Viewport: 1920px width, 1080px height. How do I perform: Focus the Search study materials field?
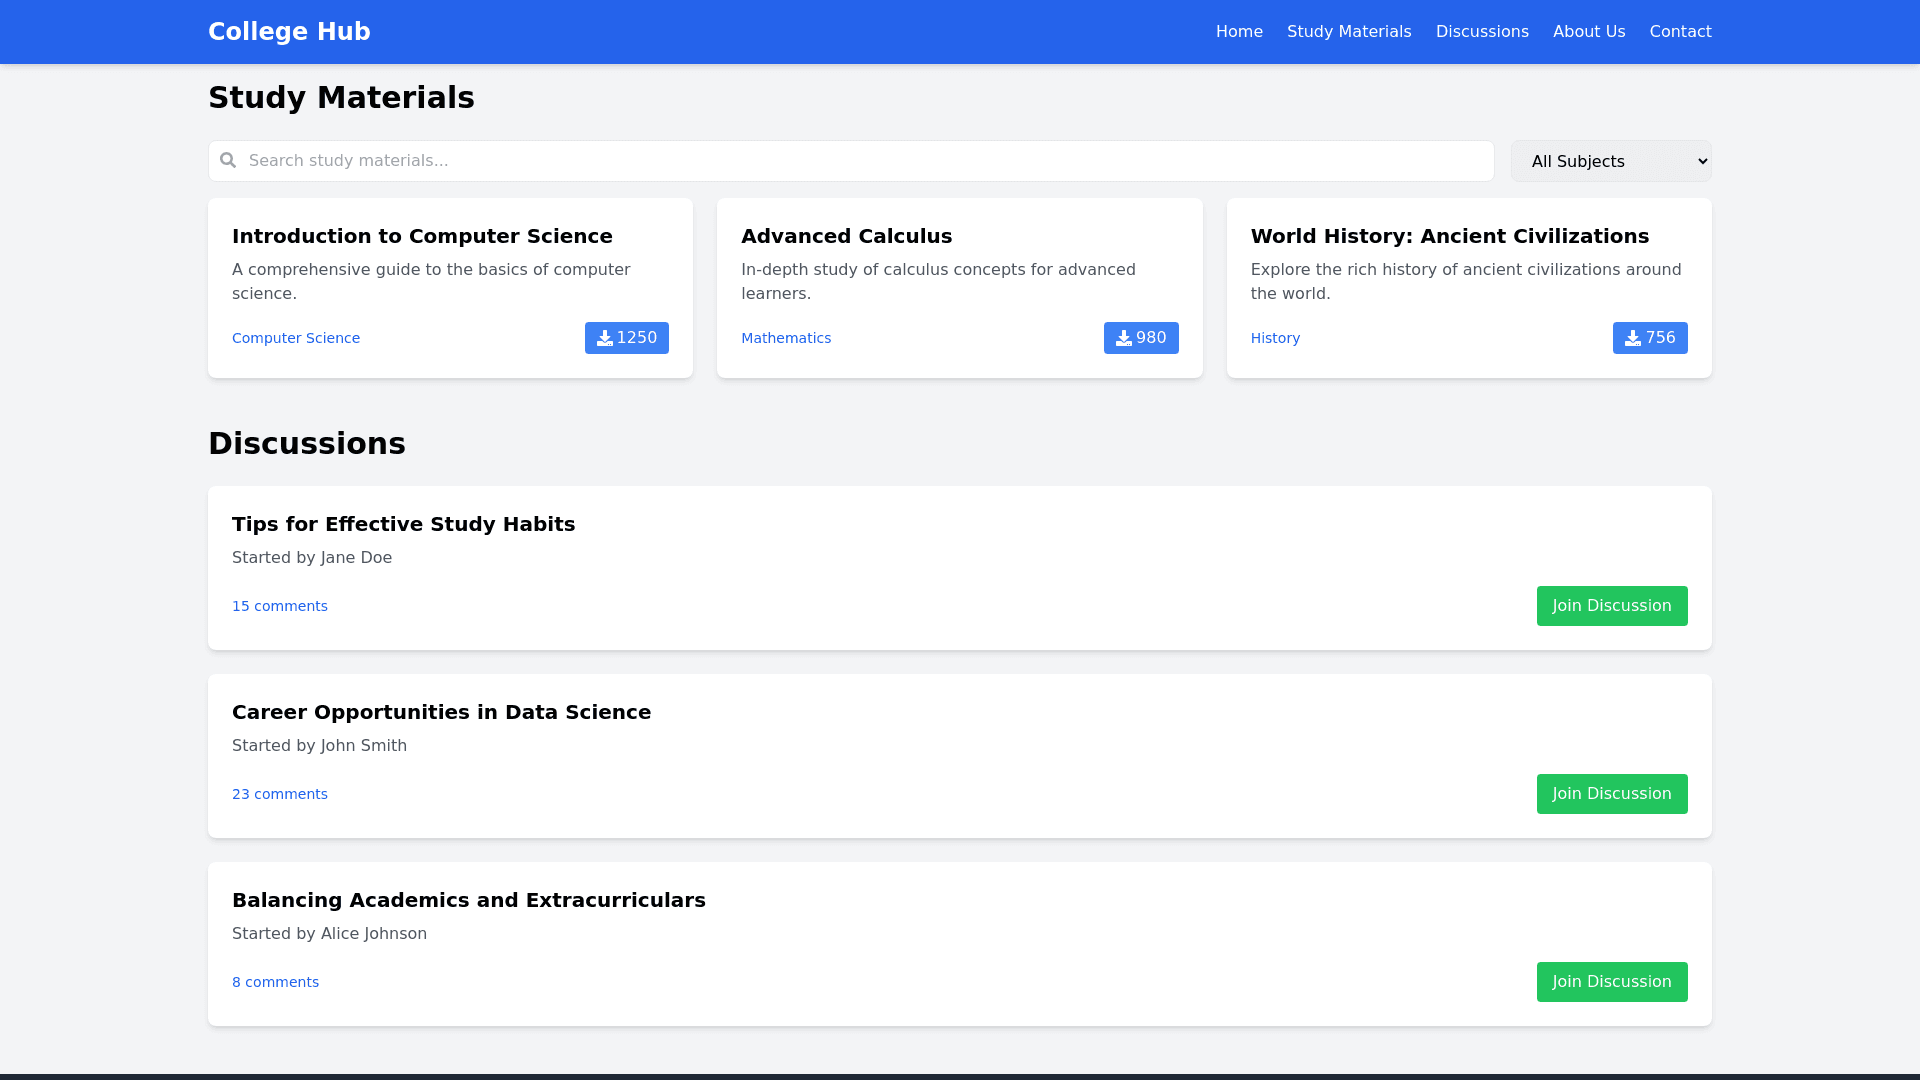pos(860,161)
